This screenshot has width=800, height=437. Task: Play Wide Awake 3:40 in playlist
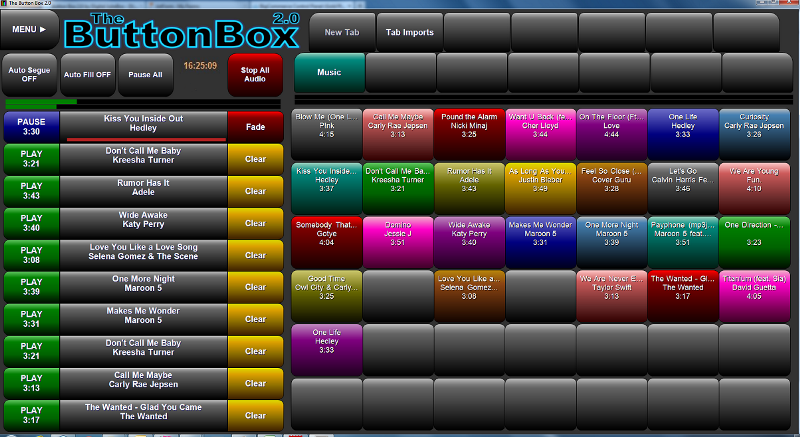31,223
